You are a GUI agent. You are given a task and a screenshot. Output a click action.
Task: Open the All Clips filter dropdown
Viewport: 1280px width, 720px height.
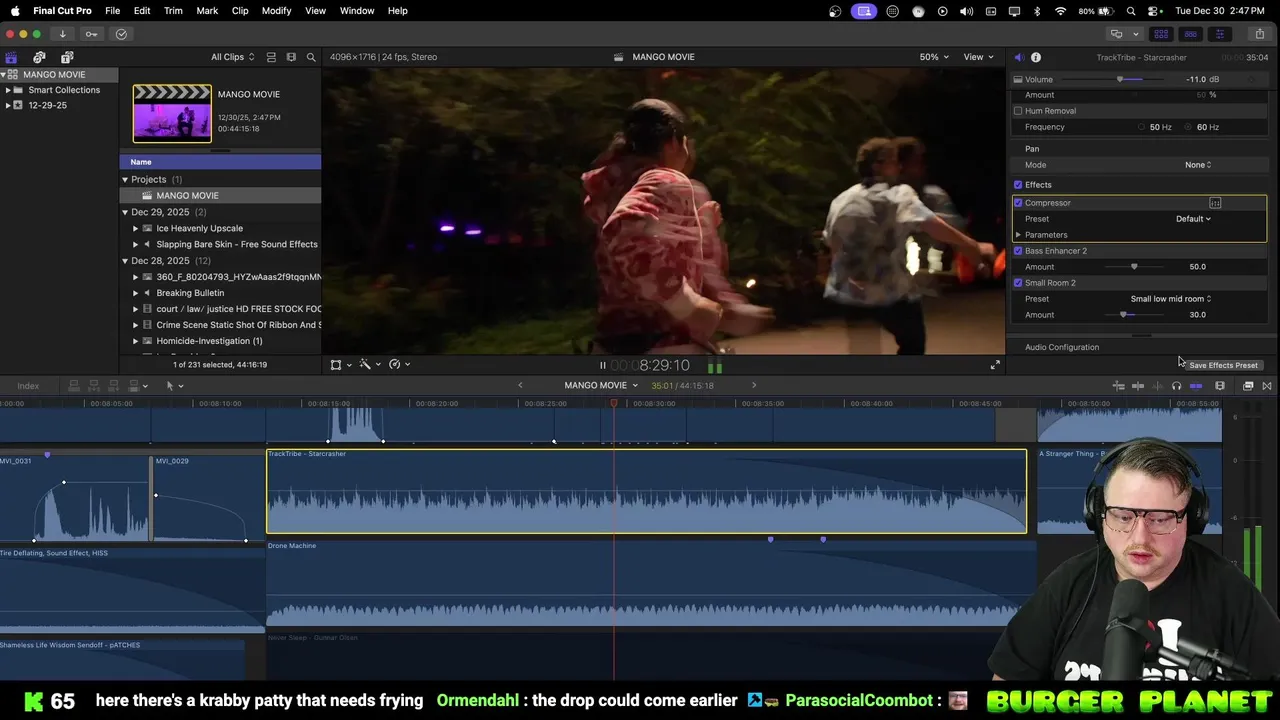coord(232,57)
